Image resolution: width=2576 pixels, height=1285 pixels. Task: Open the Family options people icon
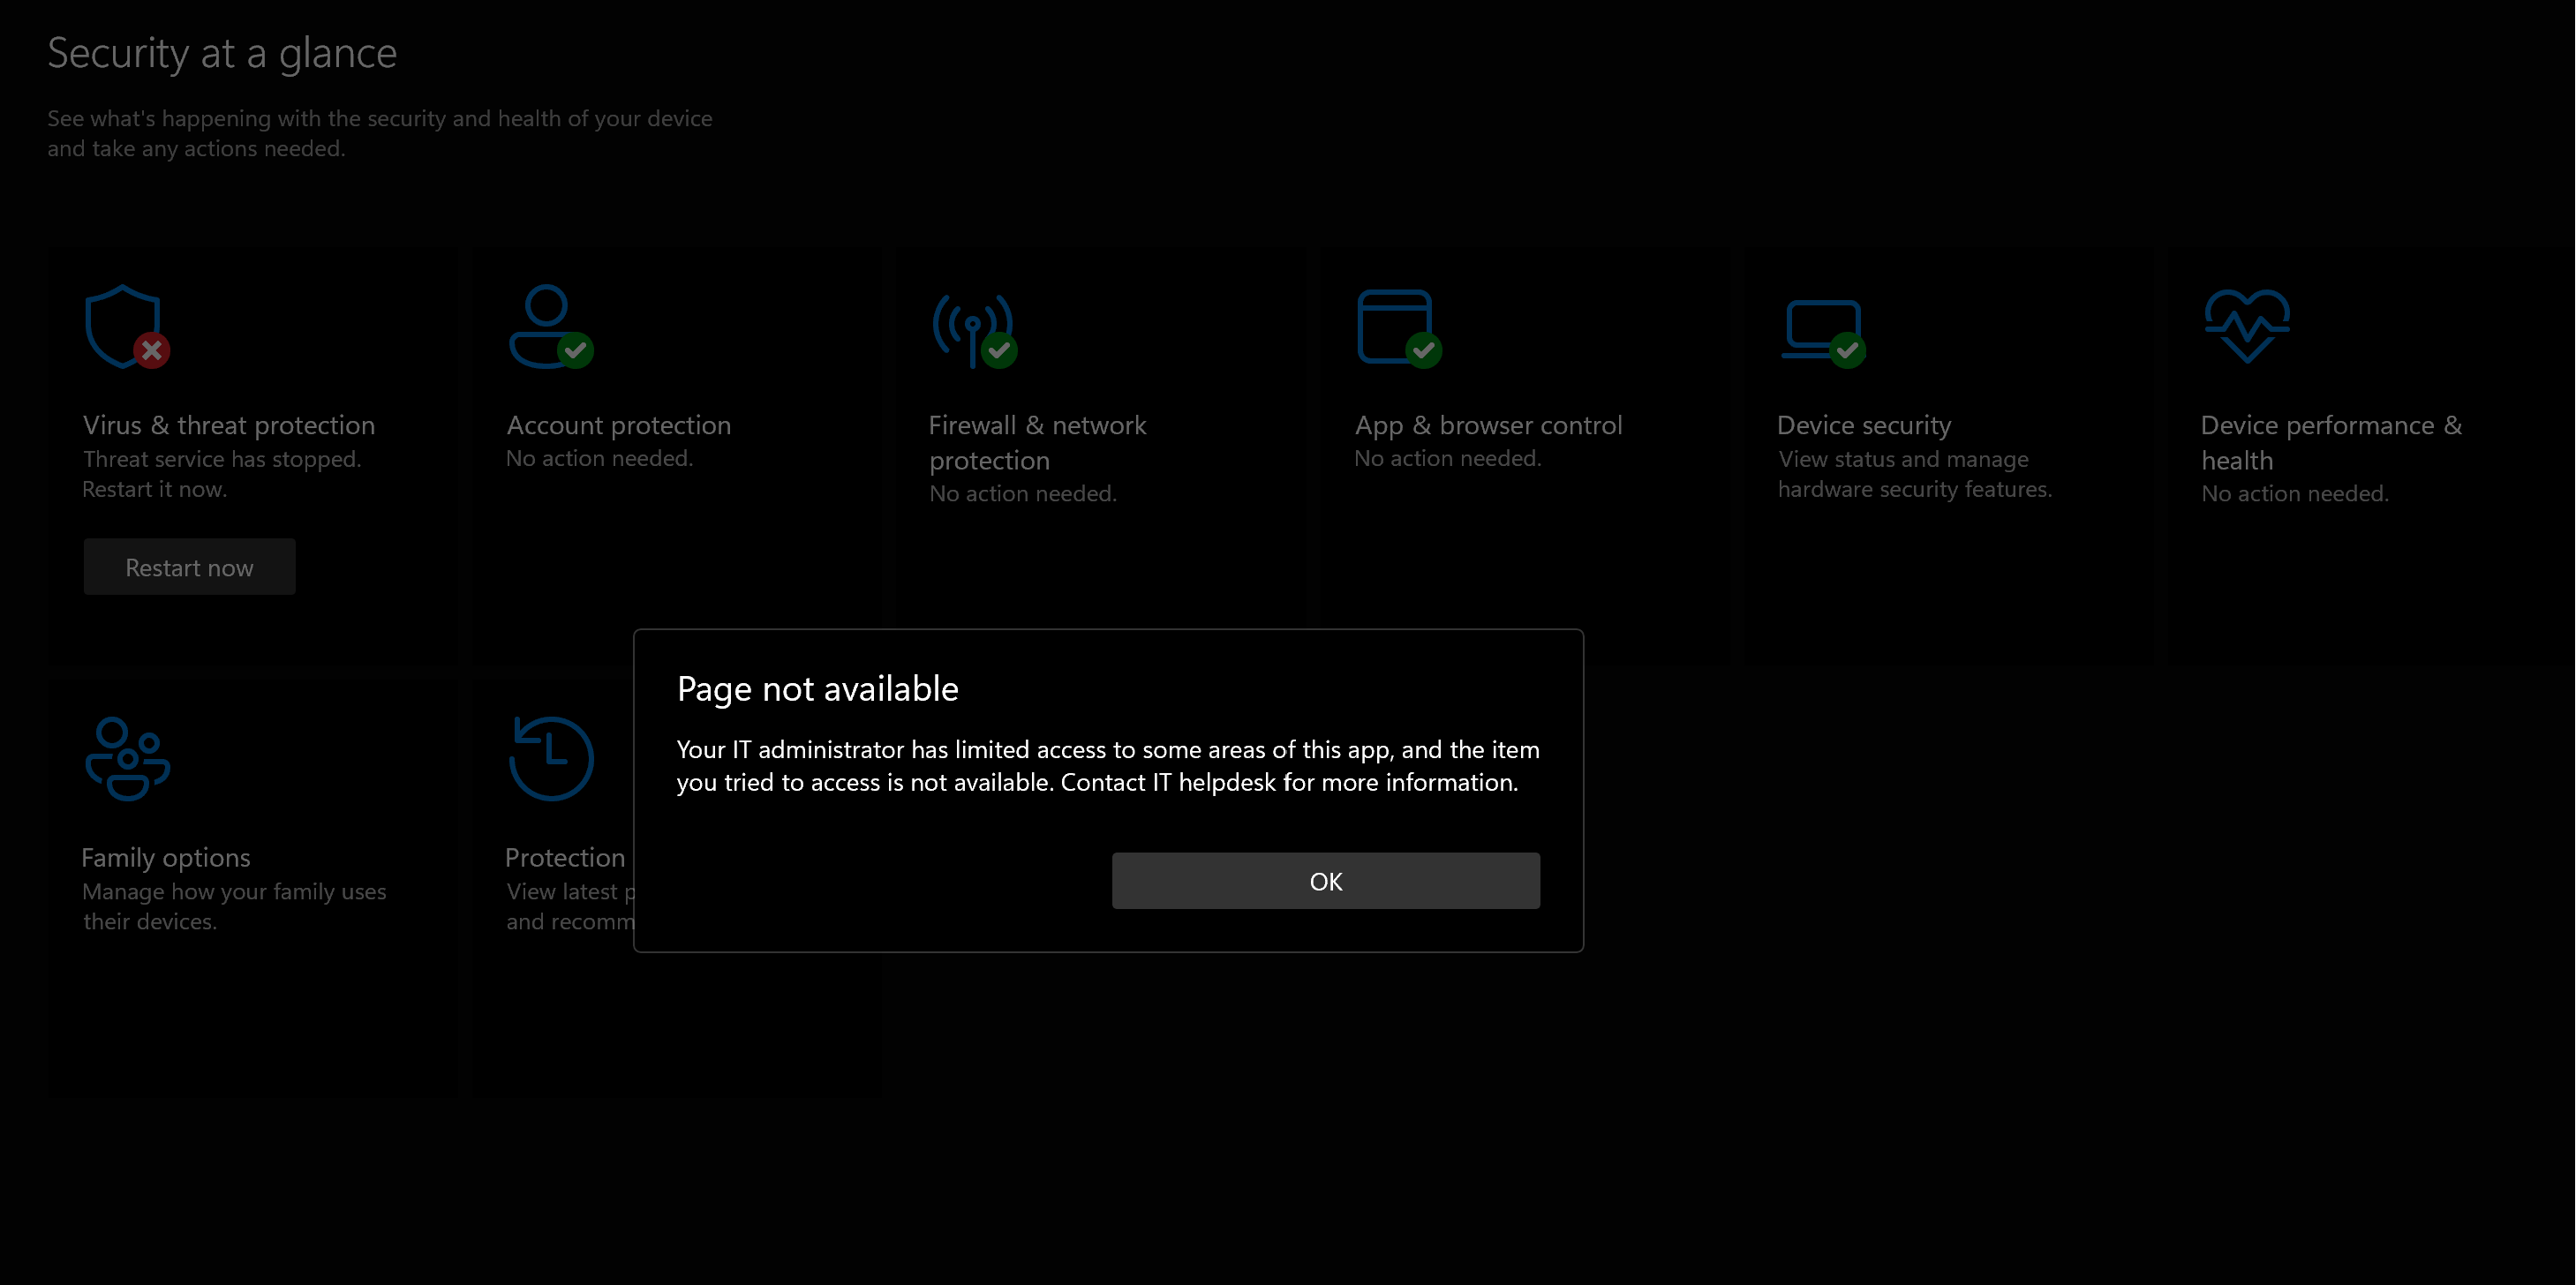[127, 758]
